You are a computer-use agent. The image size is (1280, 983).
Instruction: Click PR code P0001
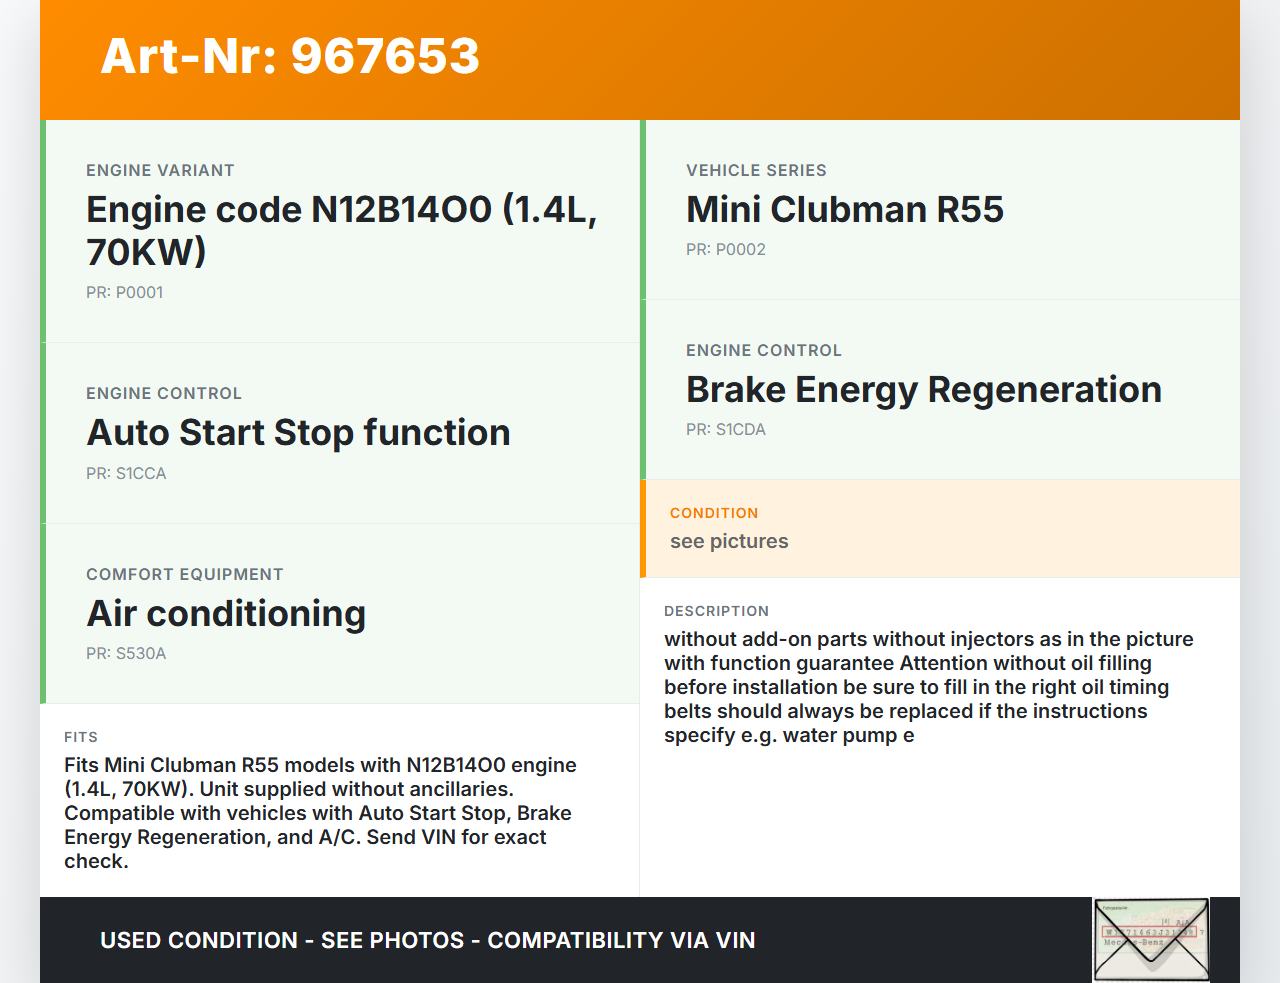(x=124, y=292)
